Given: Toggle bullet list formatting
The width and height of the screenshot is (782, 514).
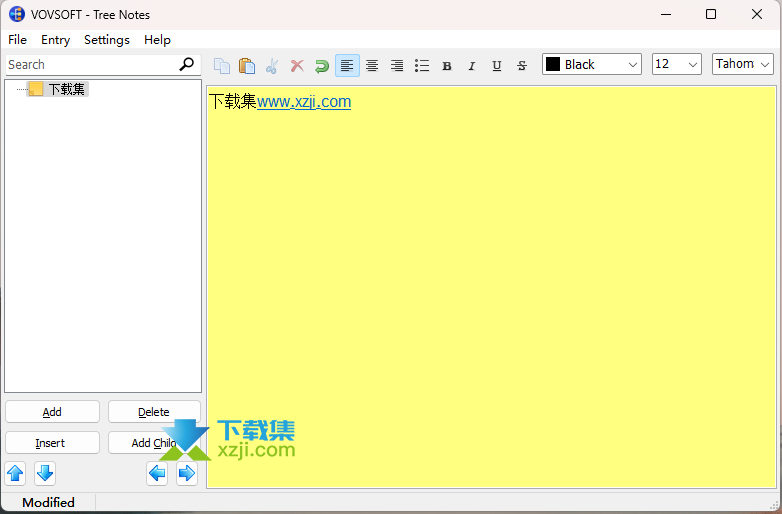Looking at the screenshot, I should pos(422,66).
